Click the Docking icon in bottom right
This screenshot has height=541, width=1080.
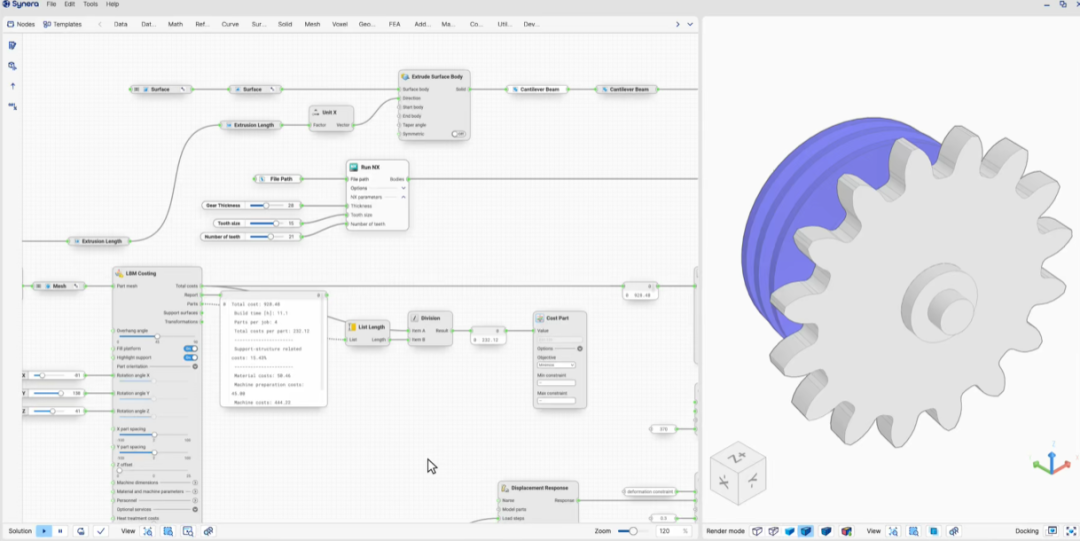[x=1052, y=531]
